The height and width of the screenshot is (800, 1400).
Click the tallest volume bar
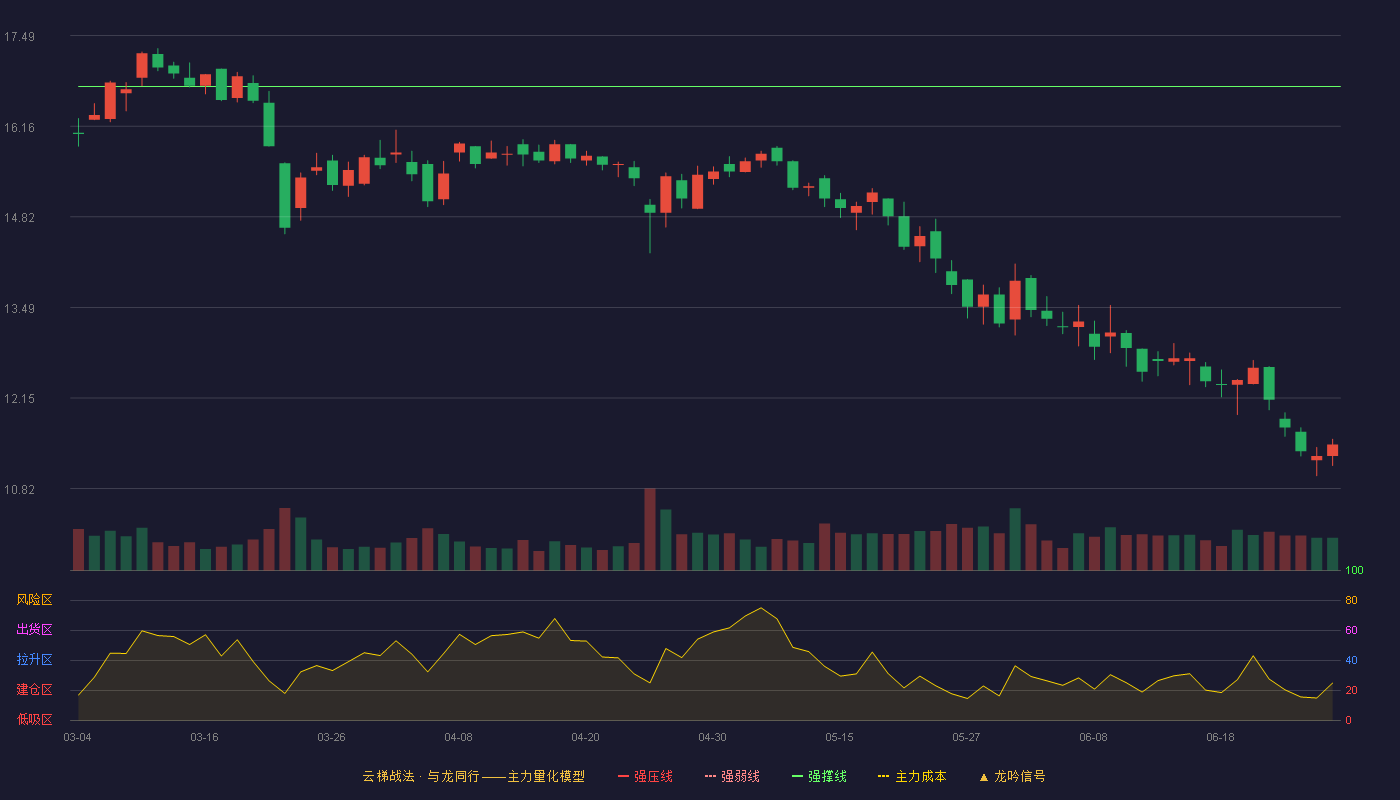650,529
